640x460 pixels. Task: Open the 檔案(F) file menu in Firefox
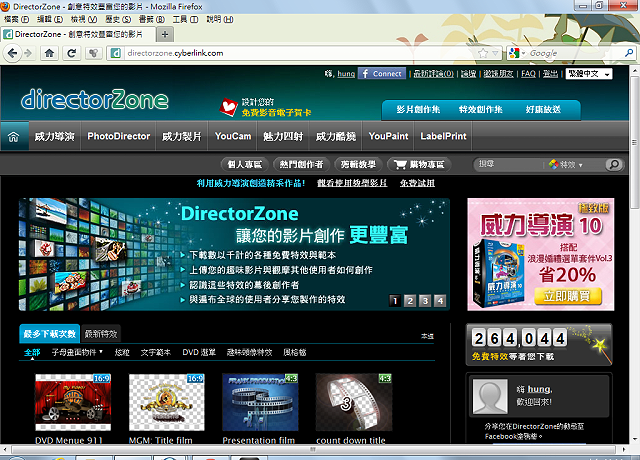pyautogui.click(x=16, y=19)
